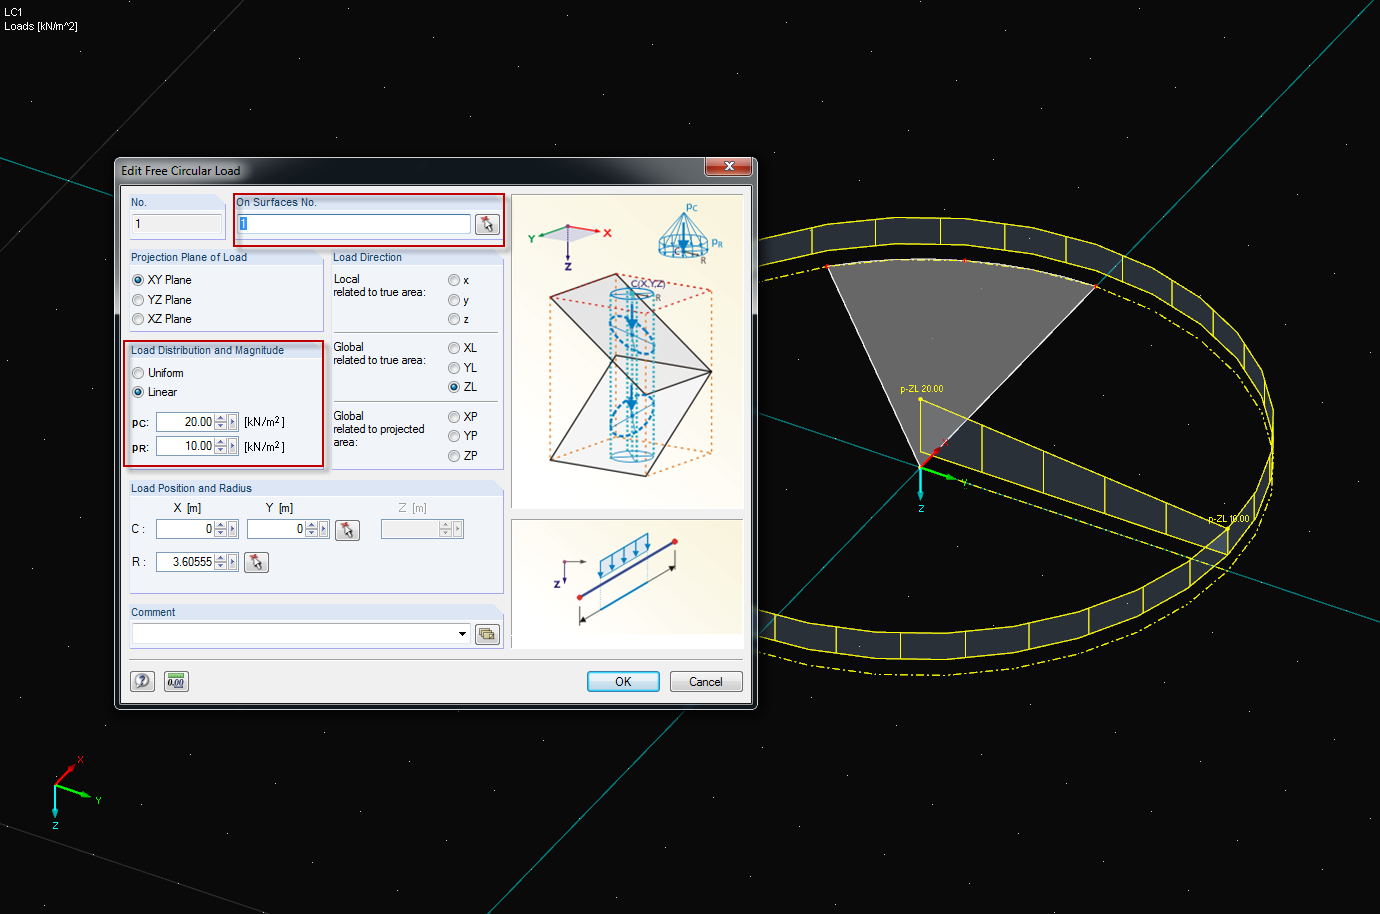
Task: Open units and decimal places settings
Action: click(176, 681)
